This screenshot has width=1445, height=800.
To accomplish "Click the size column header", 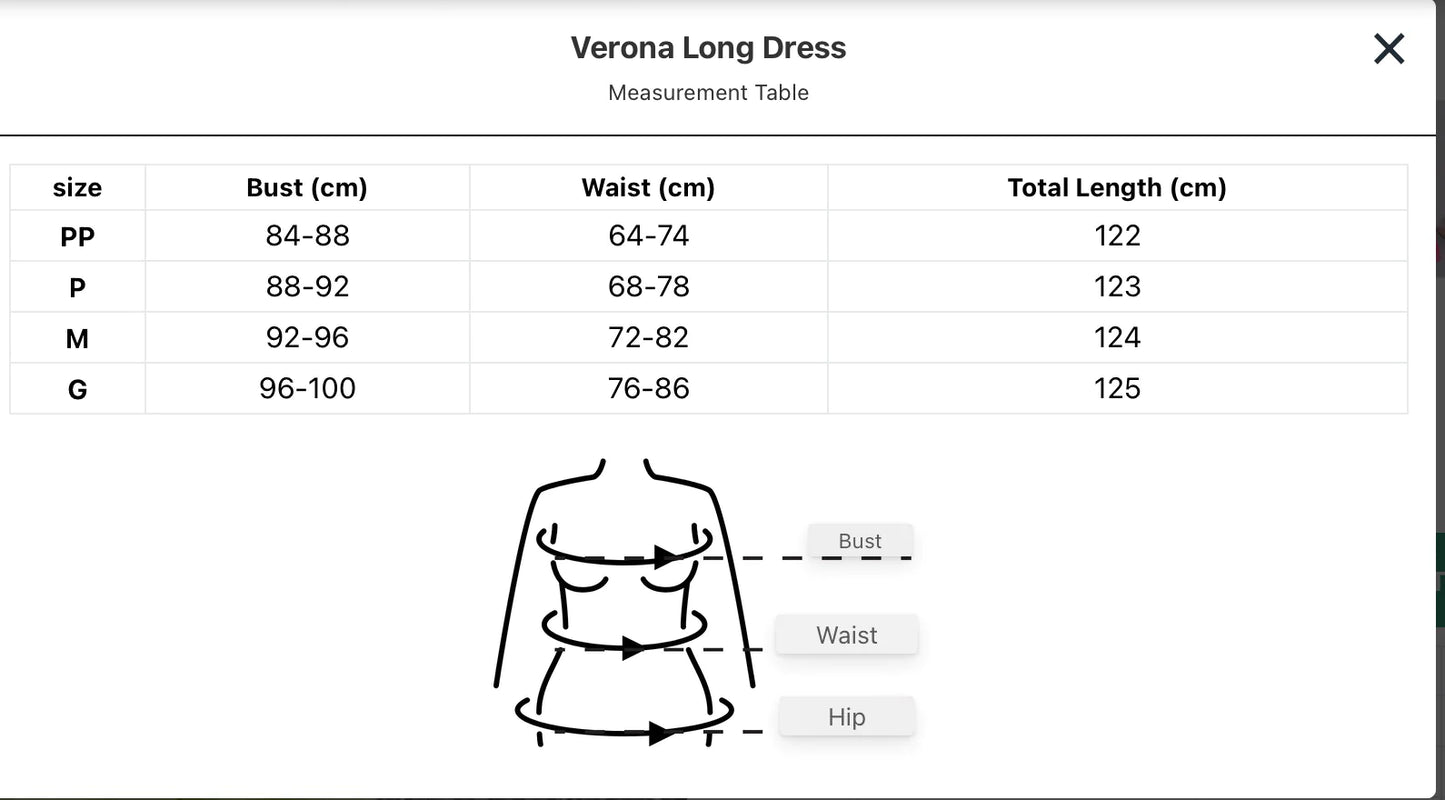I will 77,187.
